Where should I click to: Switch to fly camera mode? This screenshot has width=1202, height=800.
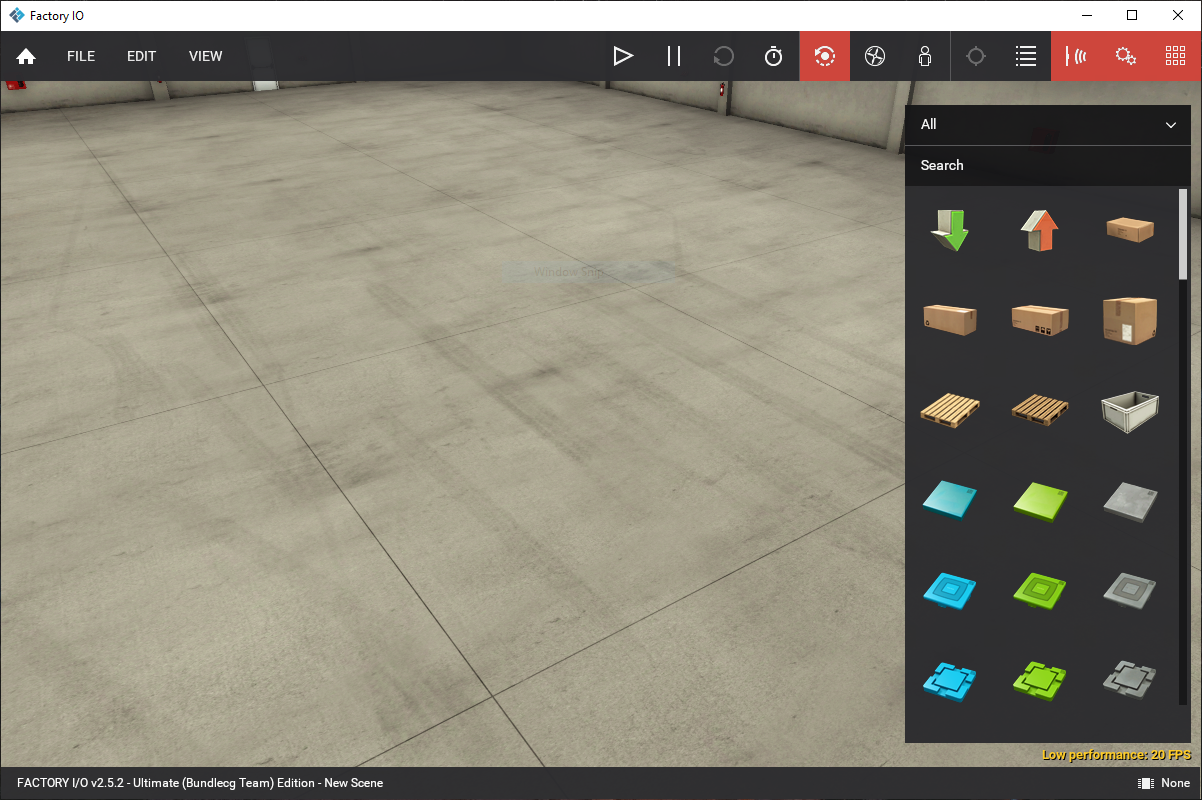click(x=875, y=56)
